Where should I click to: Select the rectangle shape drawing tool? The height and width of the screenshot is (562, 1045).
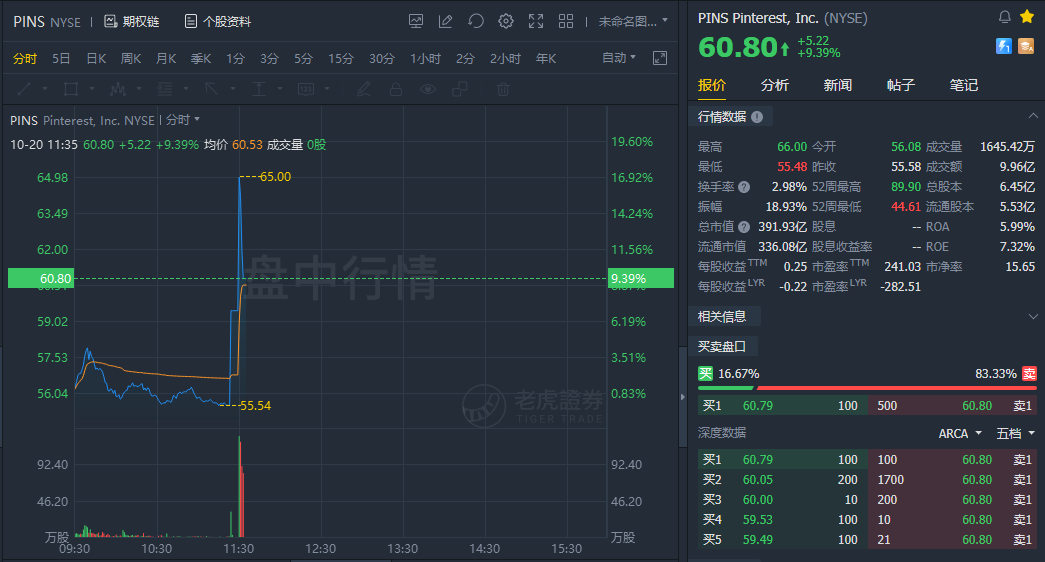(x=71, y=89)
